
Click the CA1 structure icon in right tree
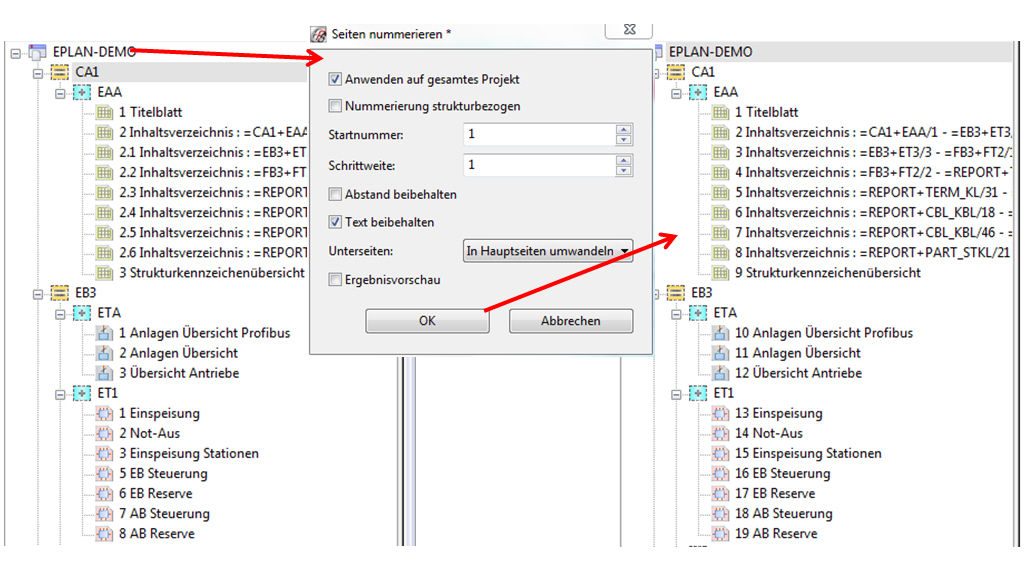[x=676, y=72]
